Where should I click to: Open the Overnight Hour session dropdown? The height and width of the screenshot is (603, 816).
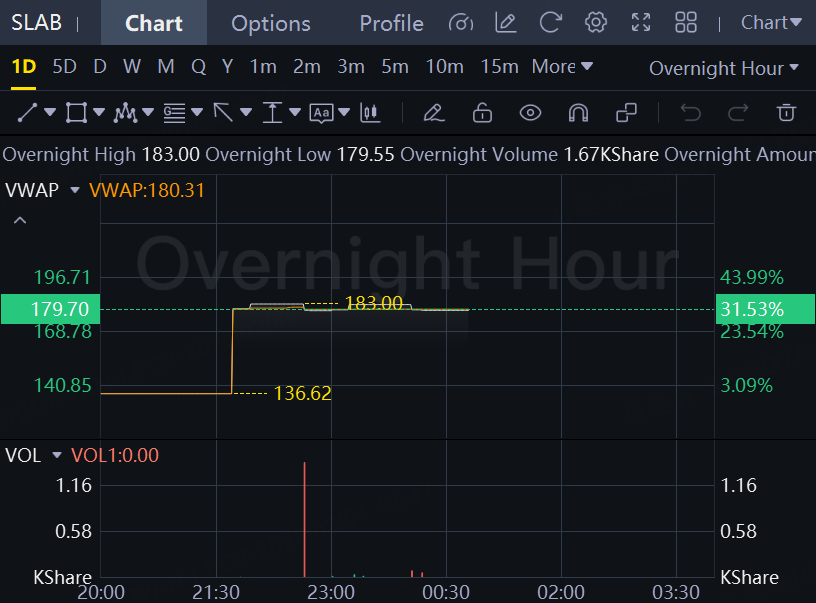[x=723, y=68]
